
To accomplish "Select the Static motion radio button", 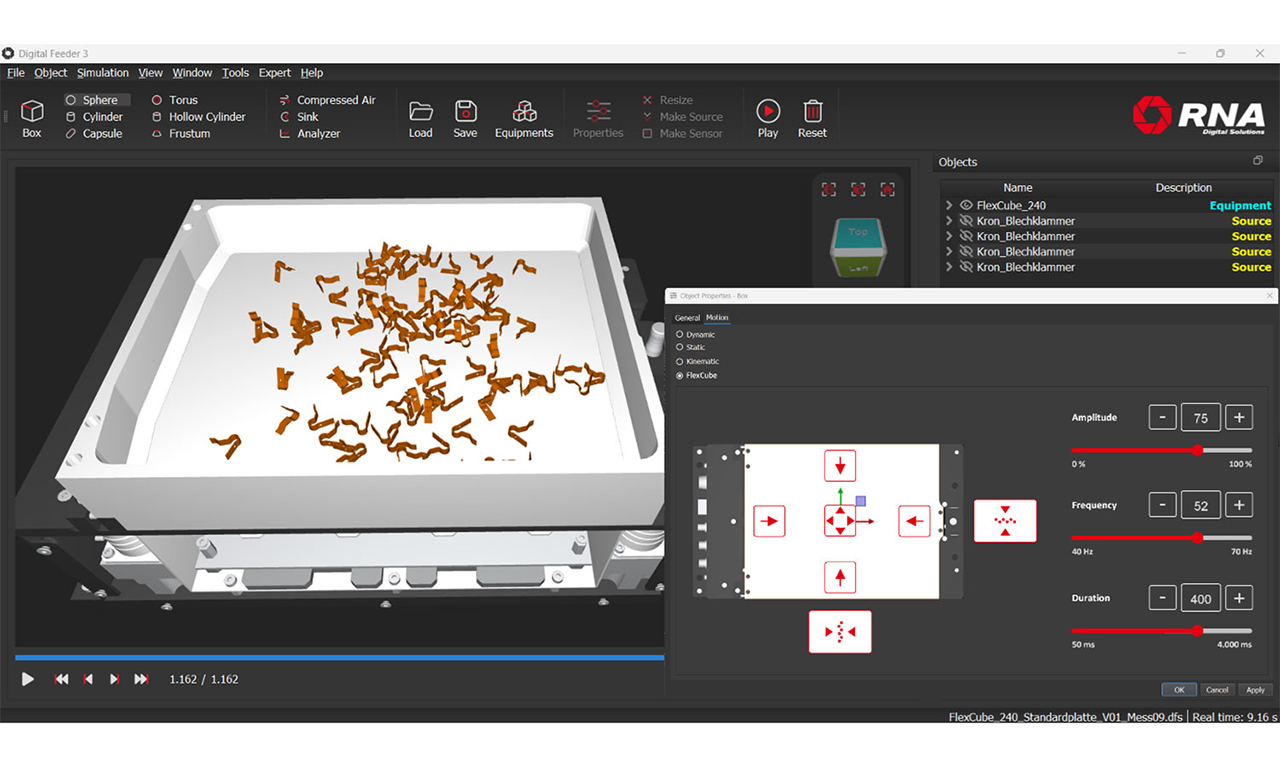I will coord(680,347).
